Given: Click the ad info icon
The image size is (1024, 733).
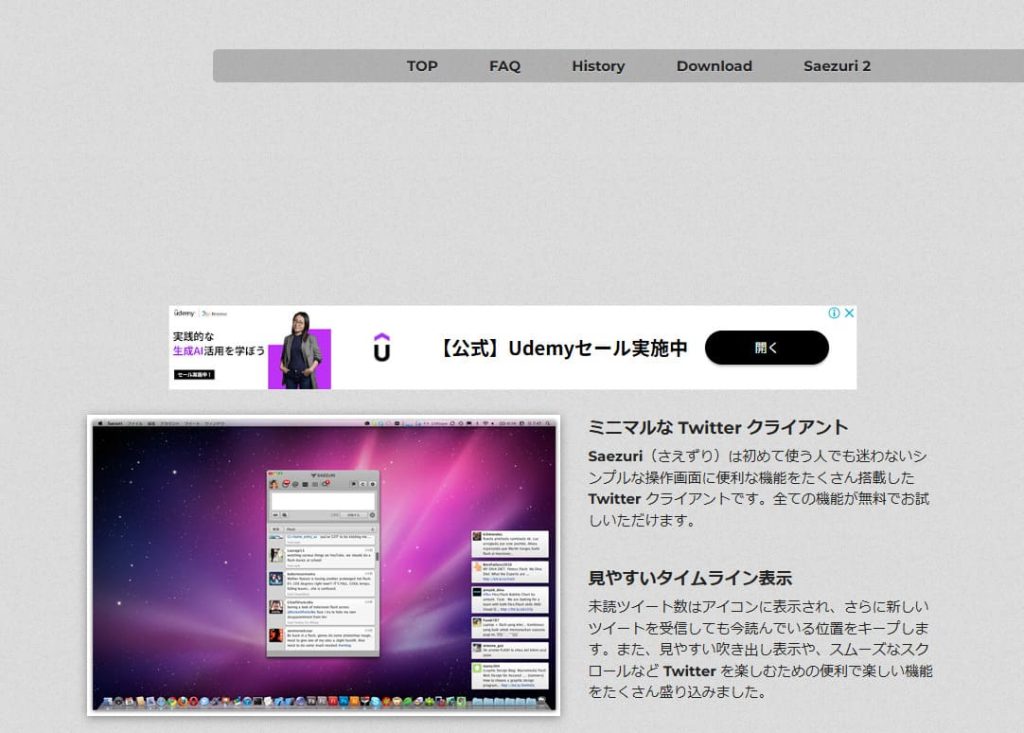Looking at the screenshot, I should click(x=834, y=313).
